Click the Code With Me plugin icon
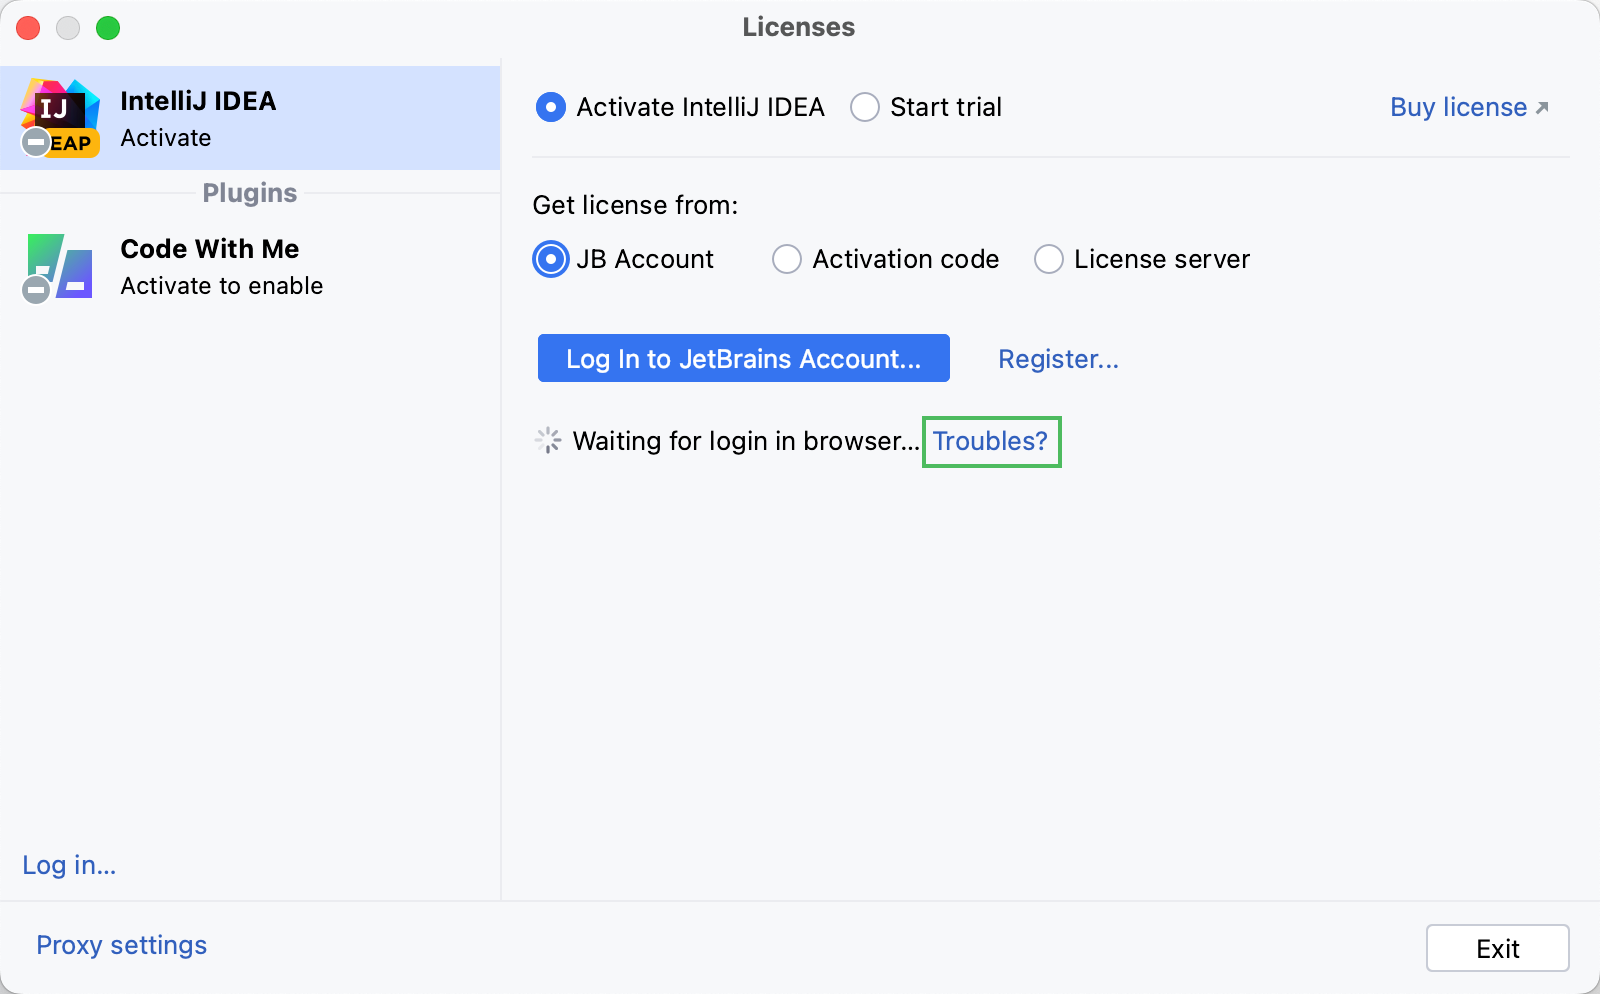This screenshot has height=994, width=1600. pyautogui.click(x=58, y=263)
